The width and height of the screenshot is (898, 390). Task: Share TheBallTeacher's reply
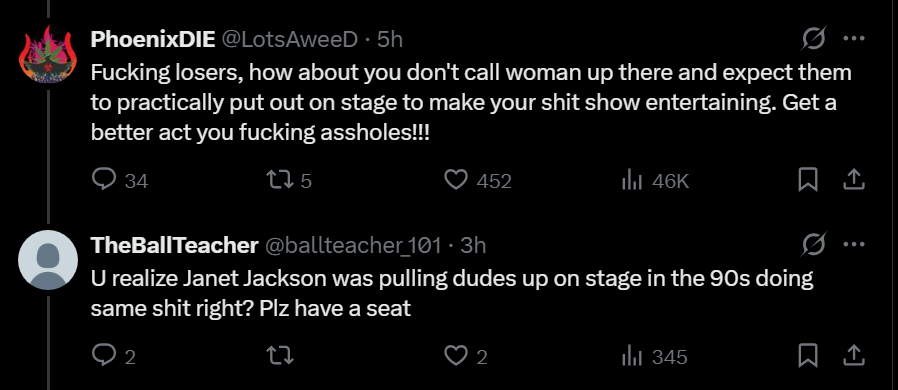[853, 356]
